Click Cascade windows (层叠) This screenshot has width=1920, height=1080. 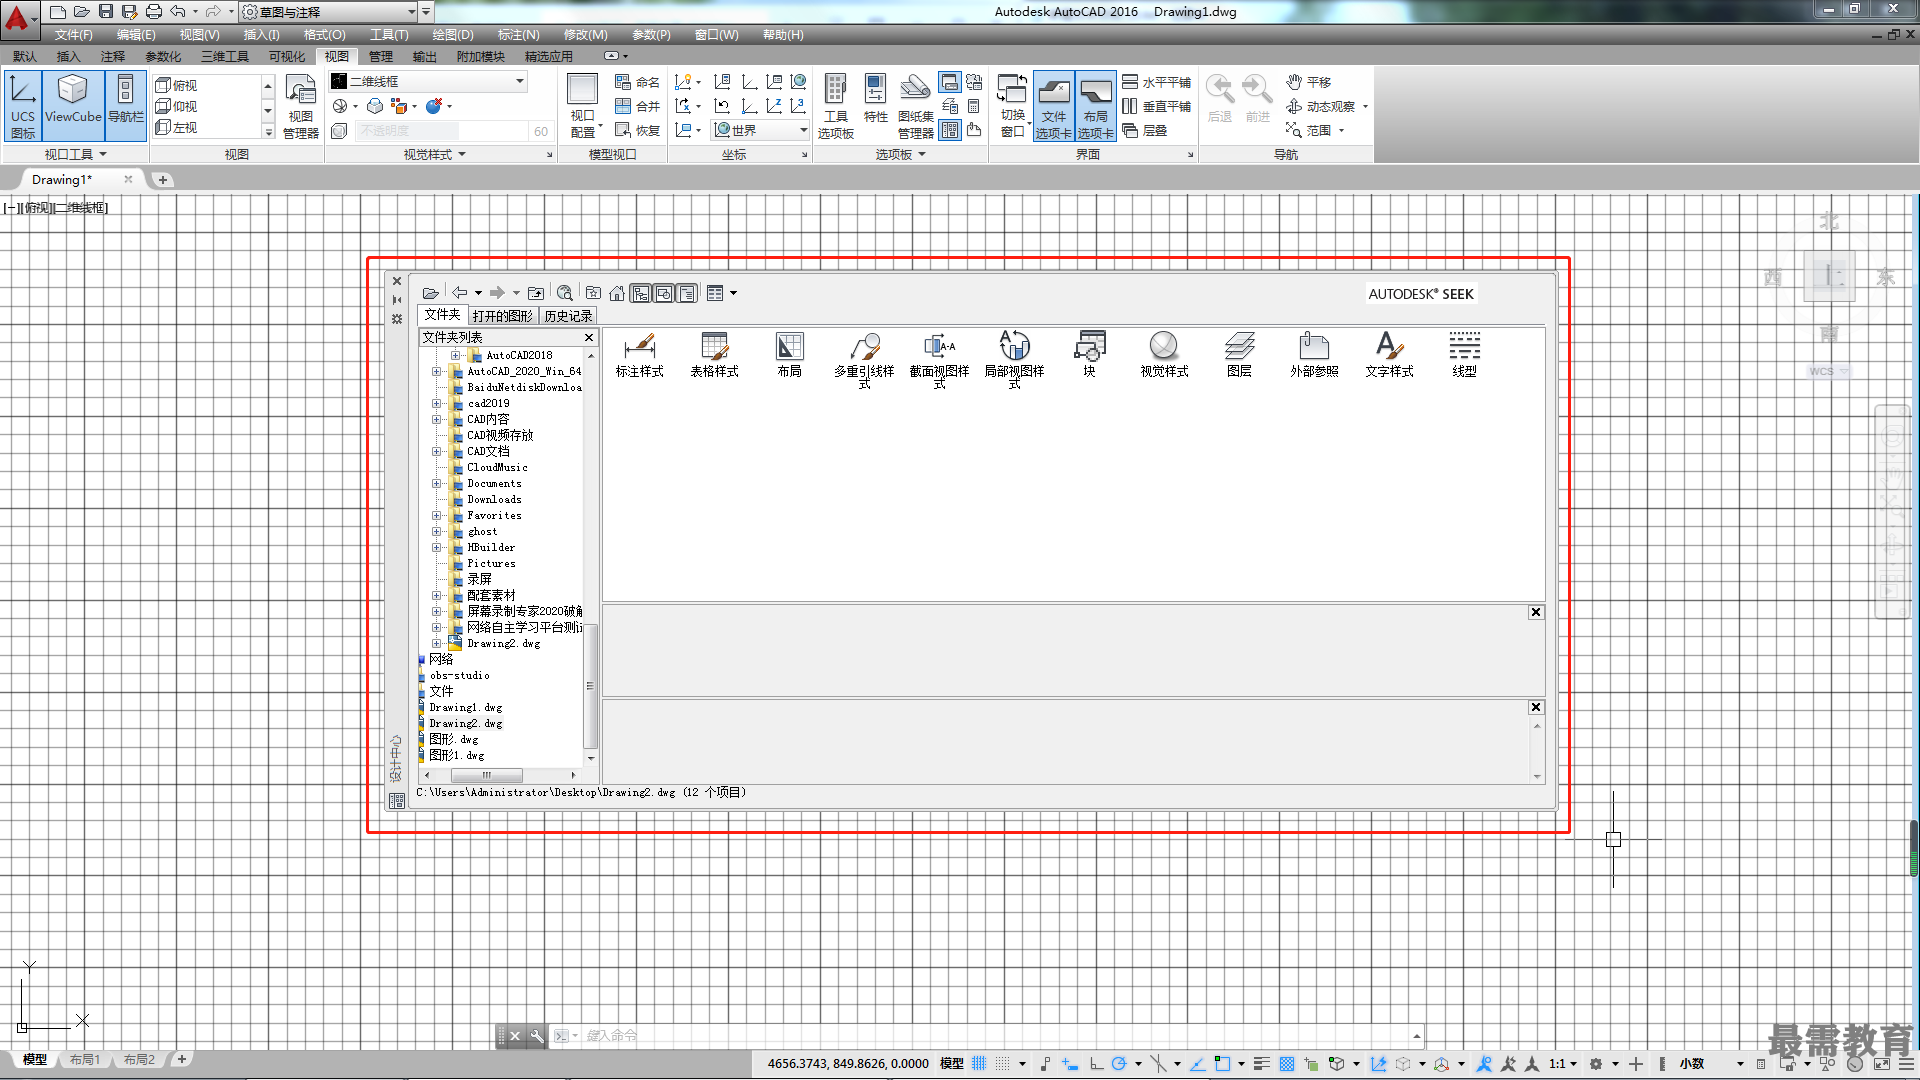pyautogui.click(x=1145, y=130)
